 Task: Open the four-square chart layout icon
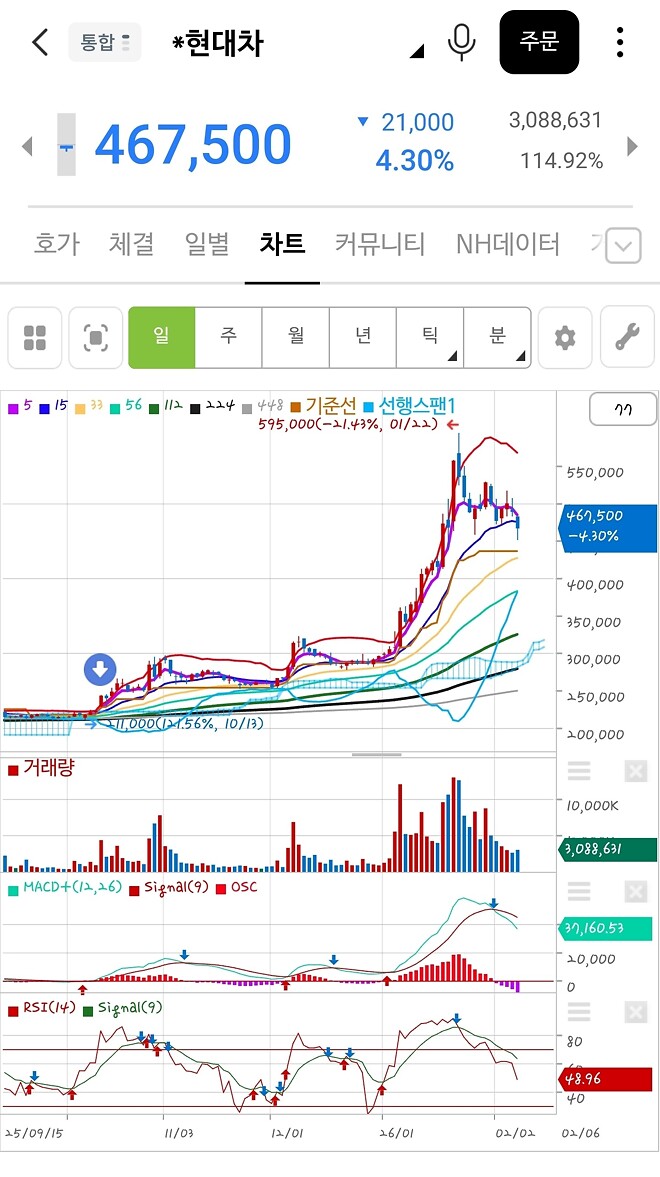coord(35,338)
